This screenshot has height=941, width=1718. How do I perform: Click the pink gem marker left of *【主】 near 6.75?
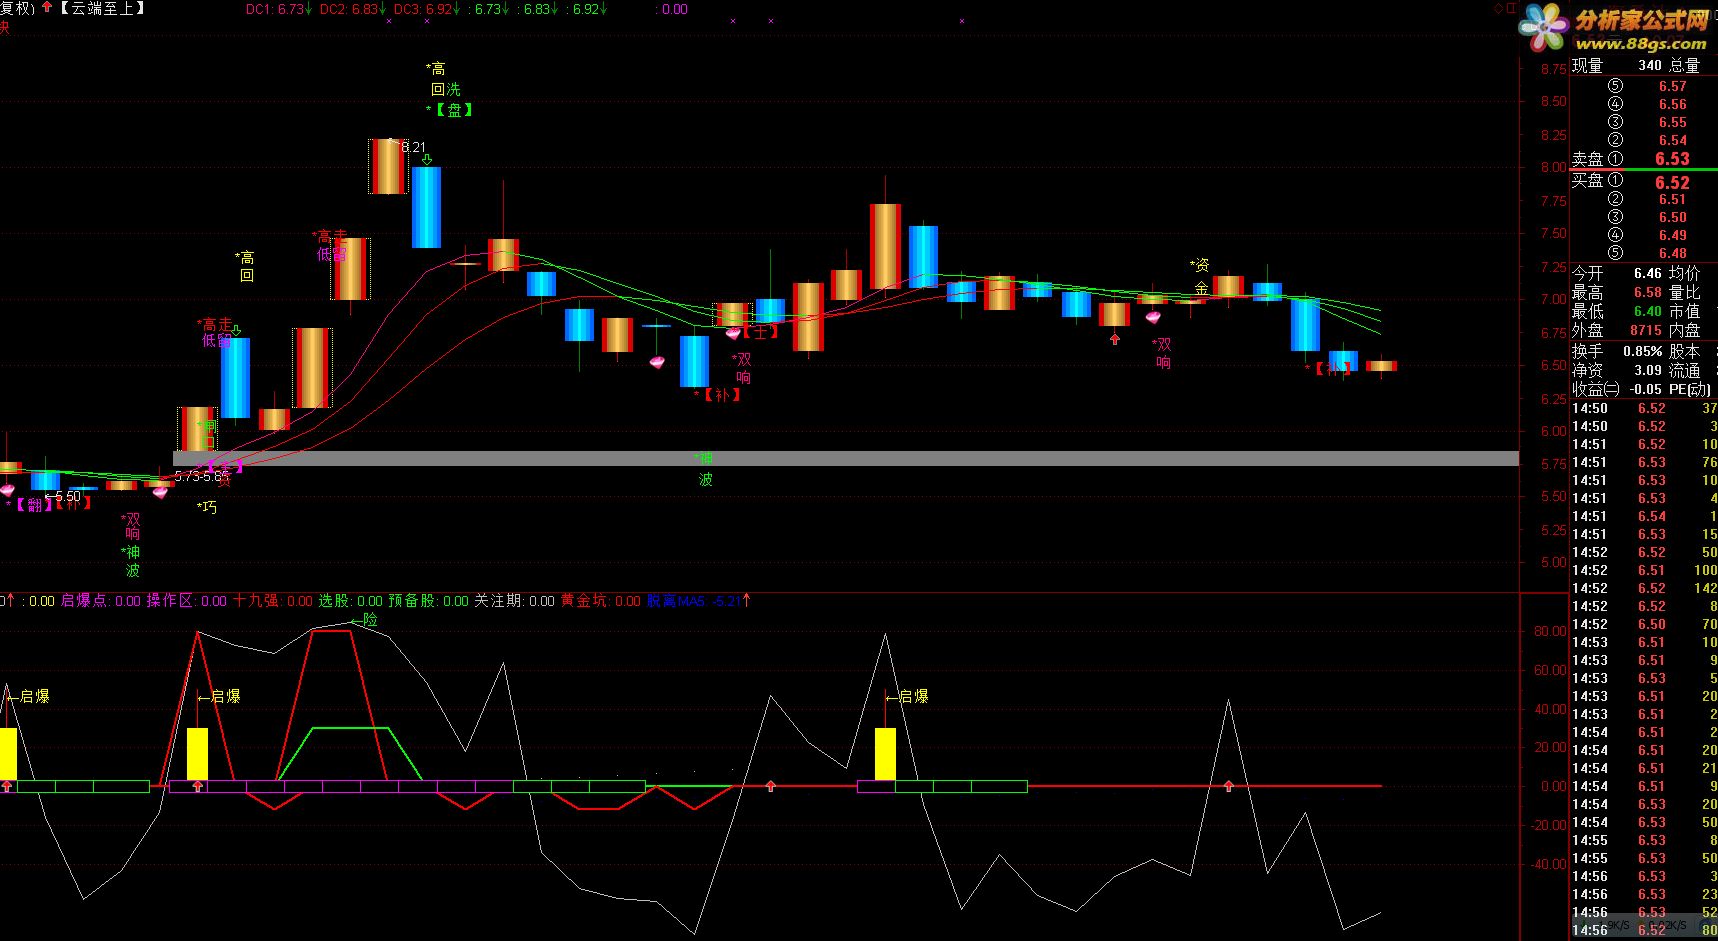(734, 332)
